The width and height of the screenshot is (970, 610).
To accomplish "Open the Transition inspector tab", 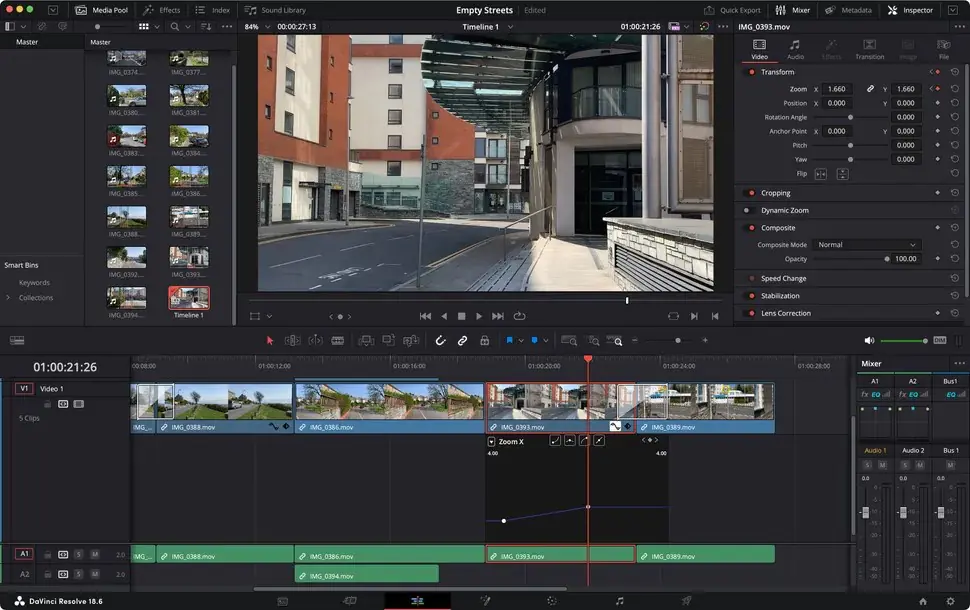I will [869, 49].
